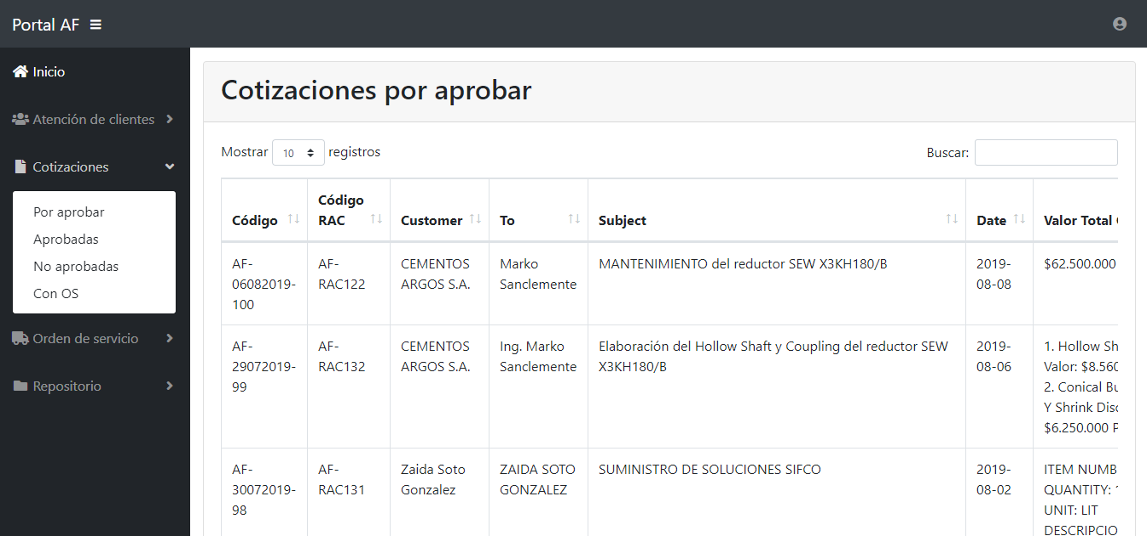Select Por aprobar in the submenu
1147x537 pixels.
[x=69, y=212]
